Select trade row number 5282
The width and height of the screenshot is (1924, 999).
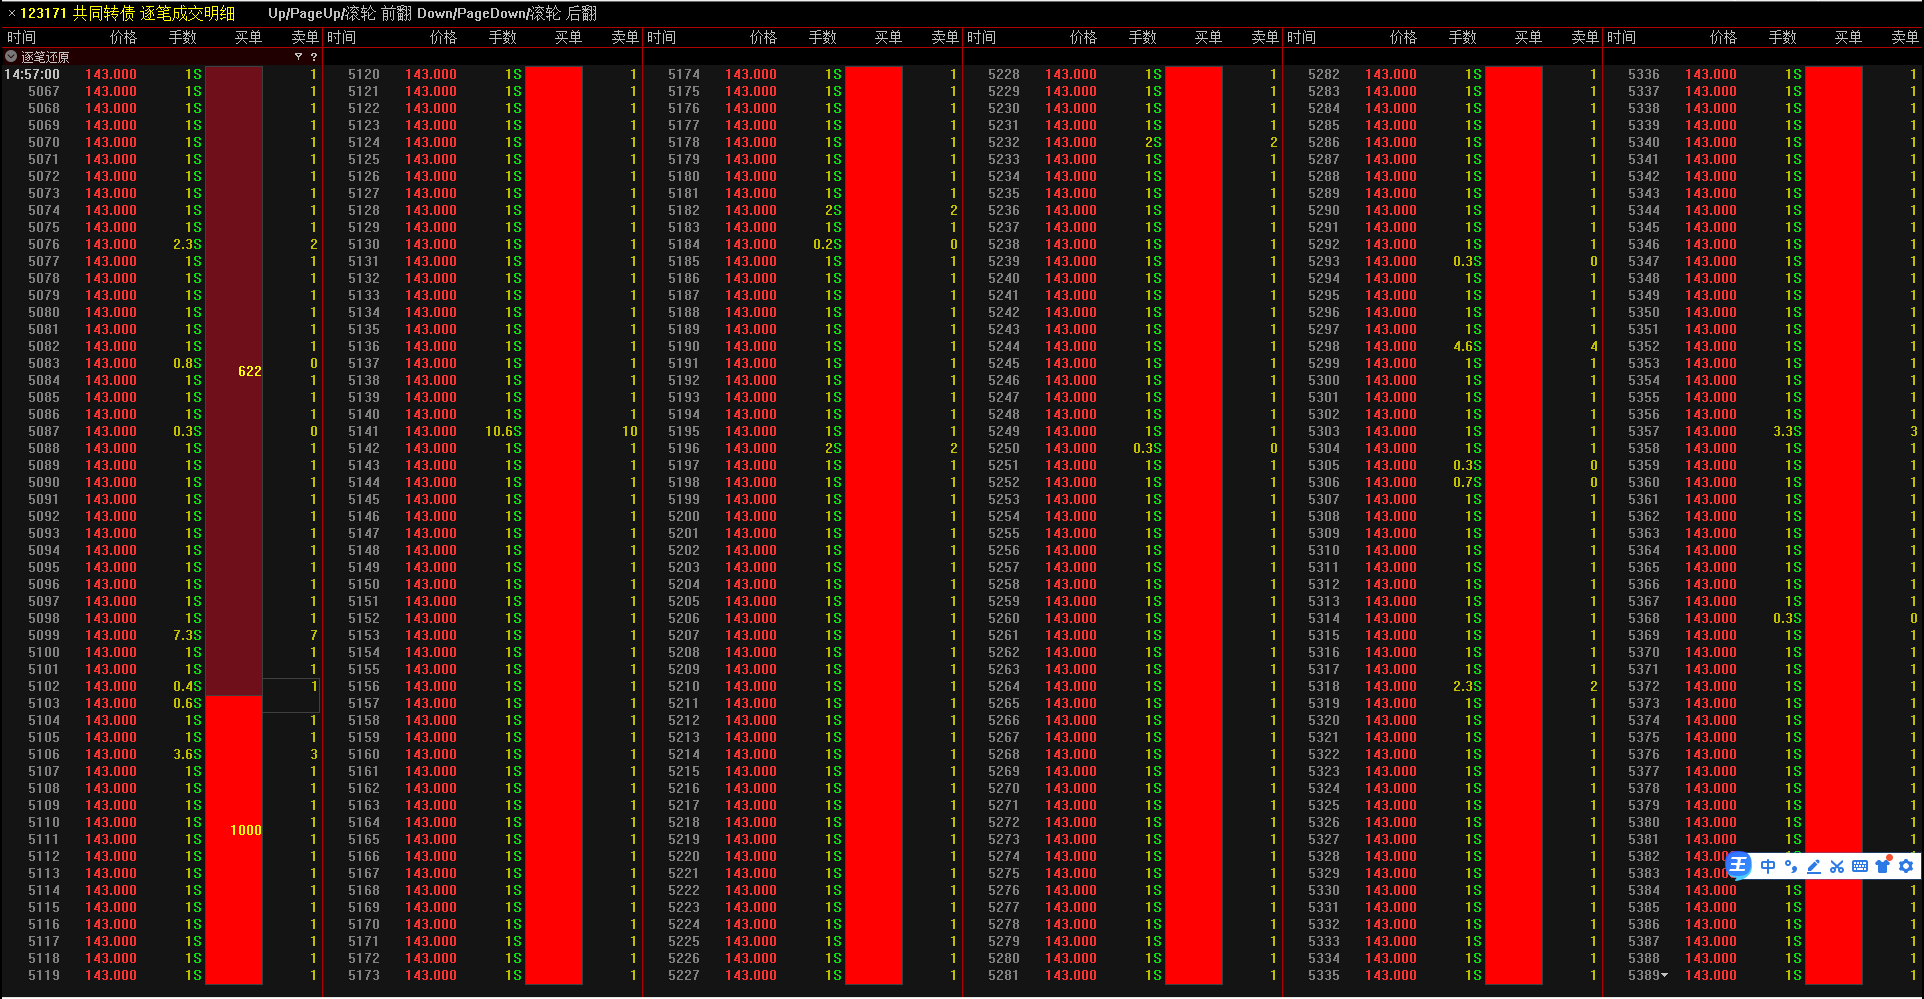coord(1324,74)
